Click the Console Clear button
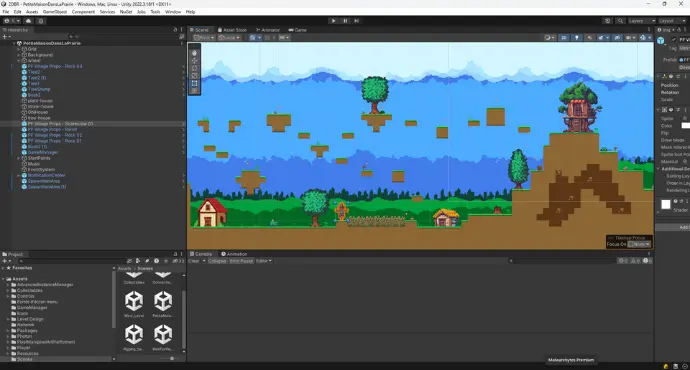 pos(194,261)
